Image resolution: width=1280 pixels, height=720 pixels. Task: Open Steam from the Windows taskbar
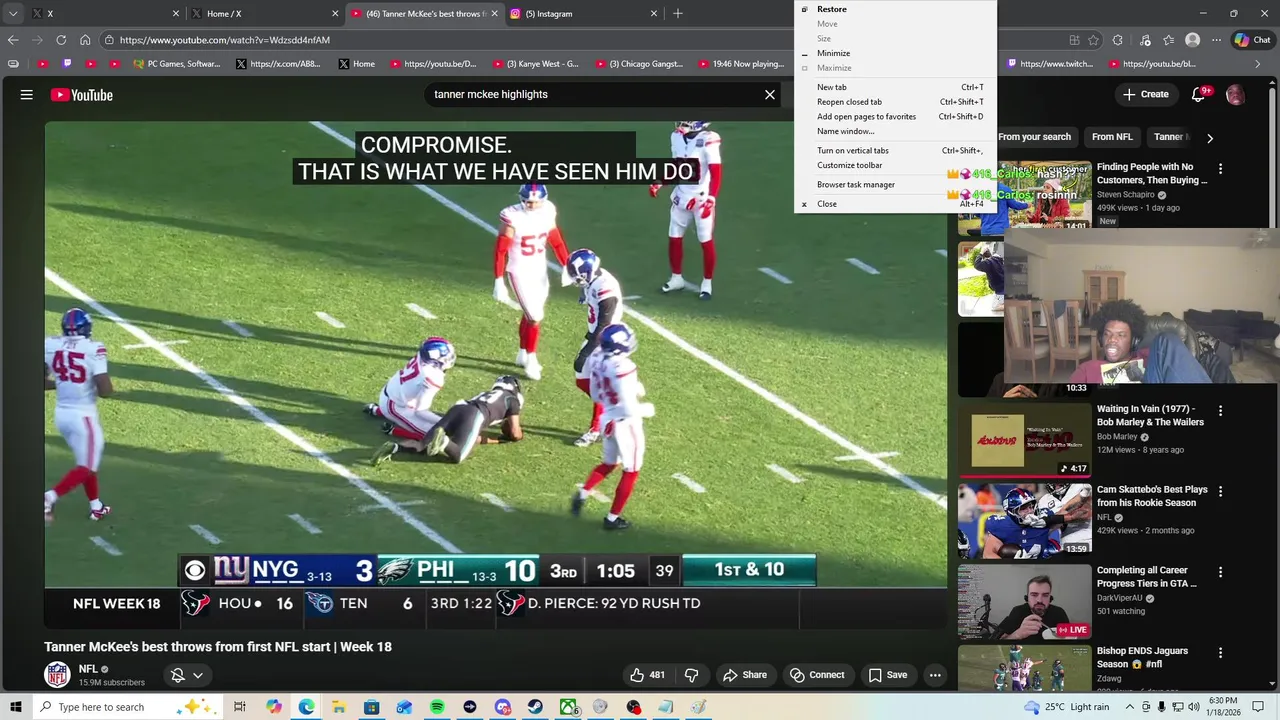click(x=535, y=707)
